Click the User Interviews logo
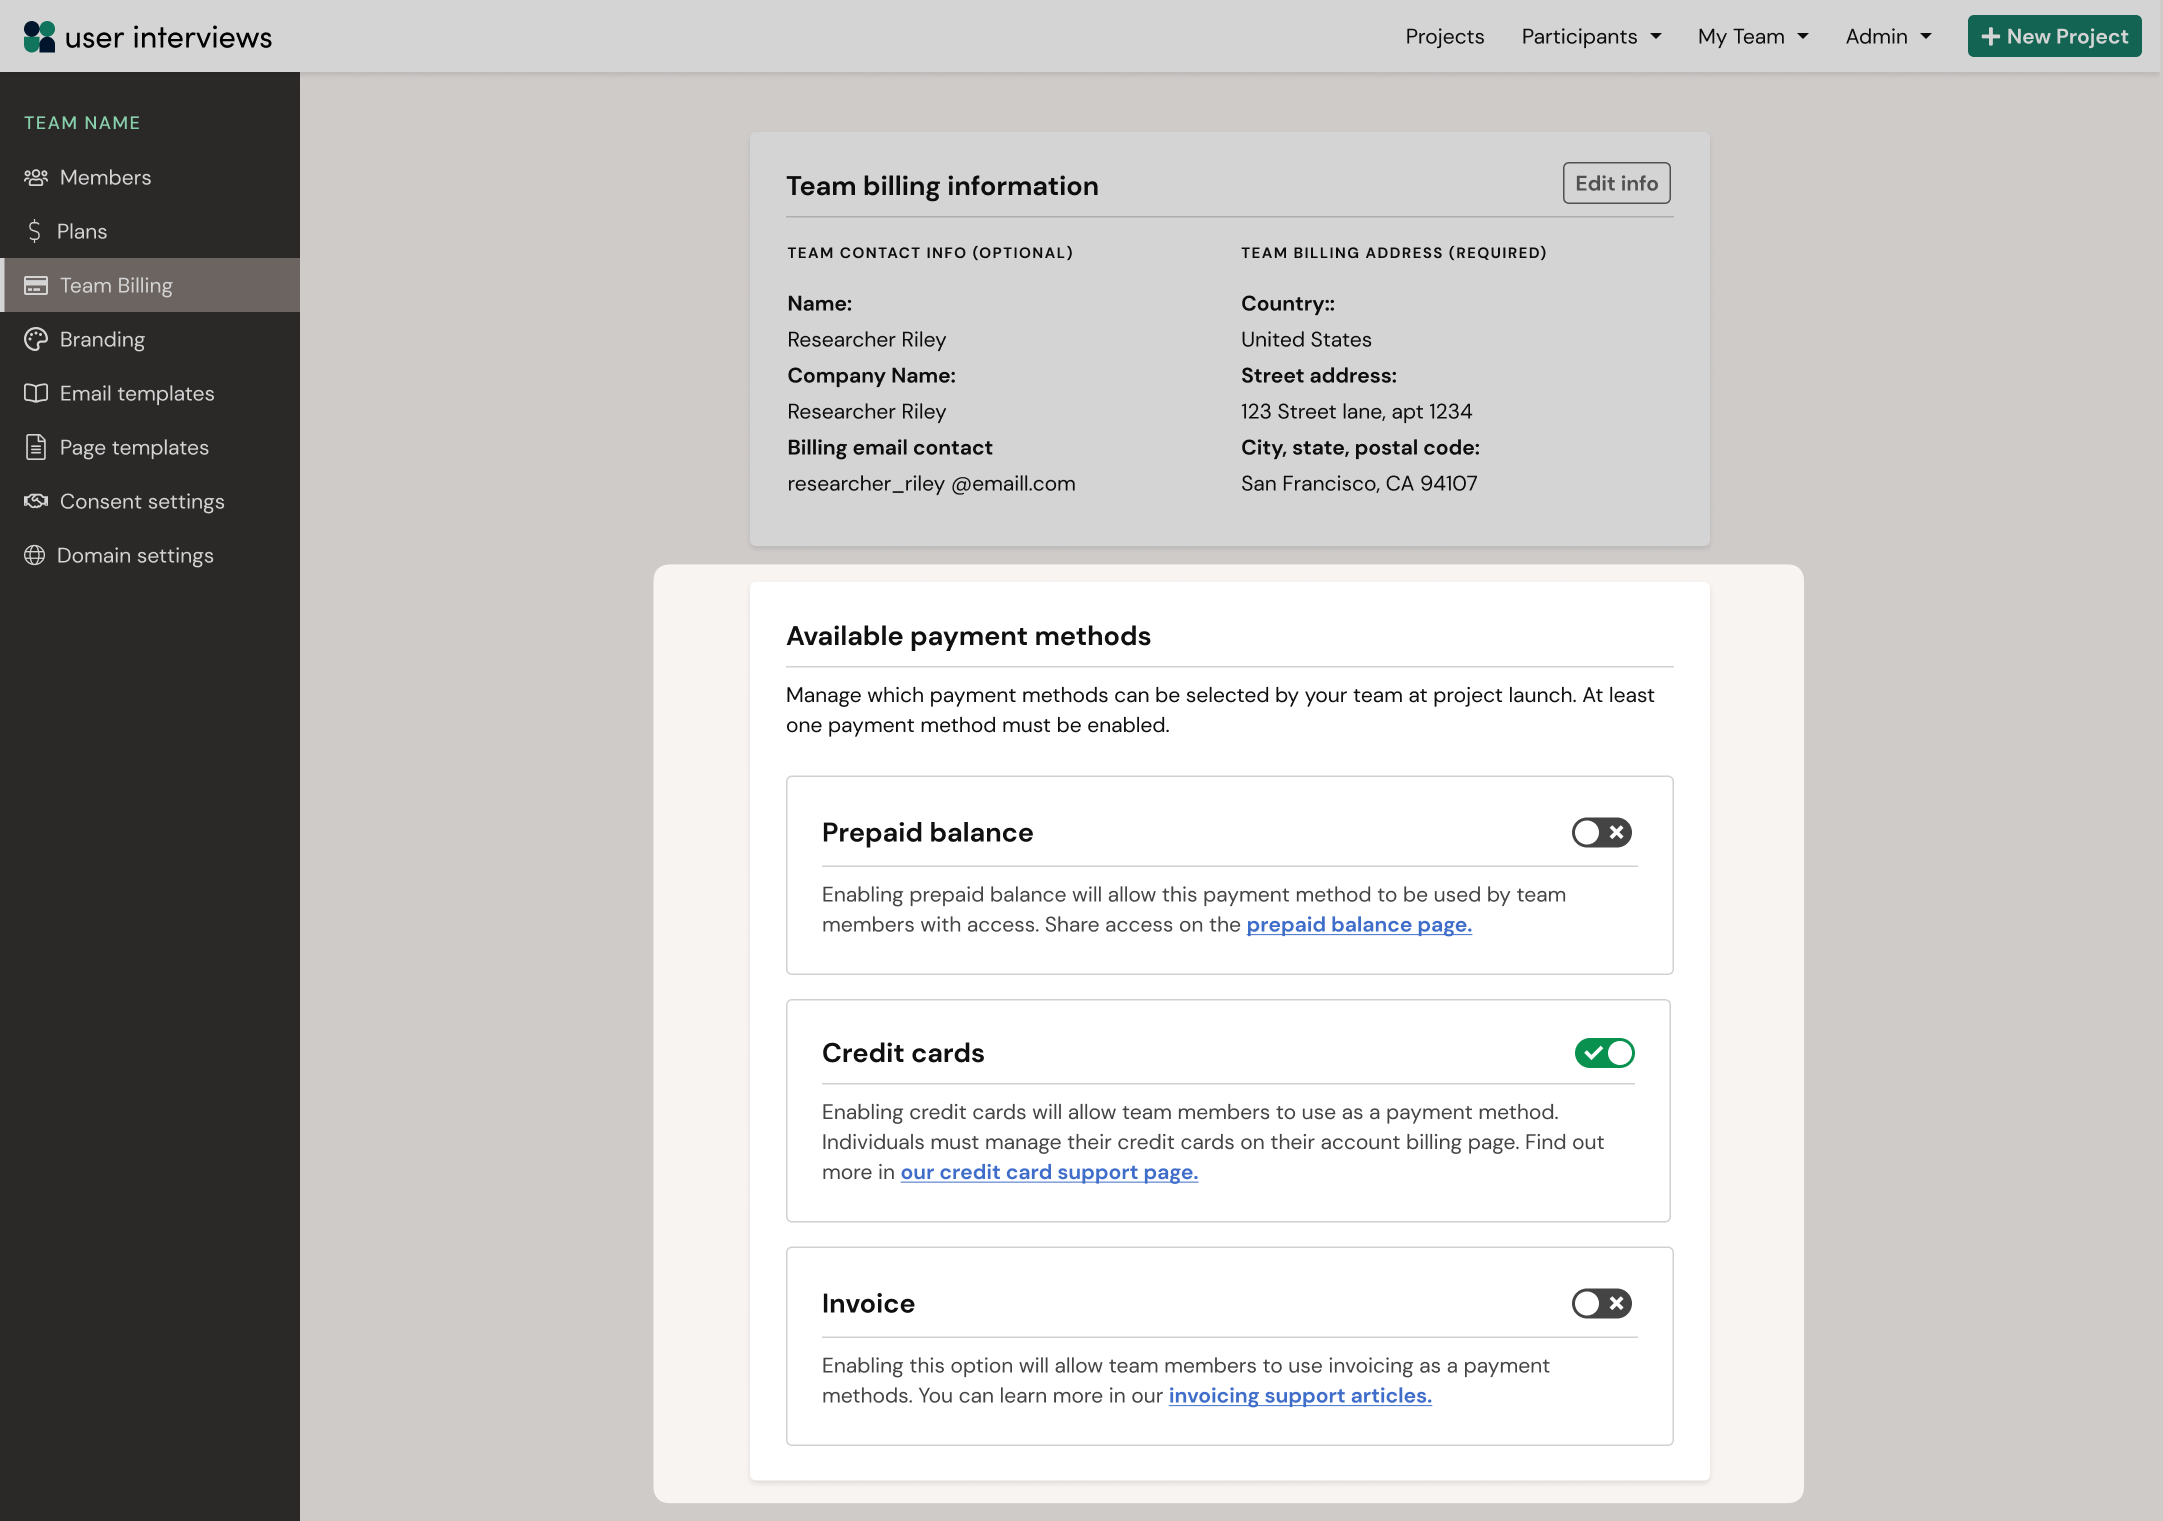The width and height of the screenshot is (2163, 1521). (x=148, y=37)
